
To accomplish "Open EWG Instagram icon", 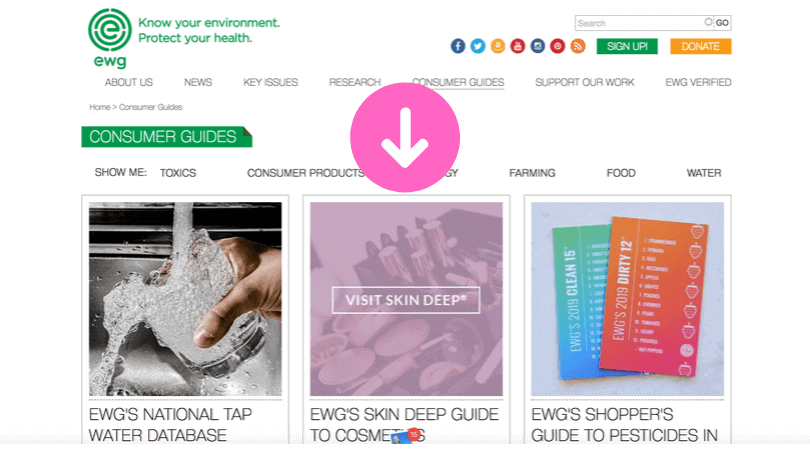I will 538,46.
